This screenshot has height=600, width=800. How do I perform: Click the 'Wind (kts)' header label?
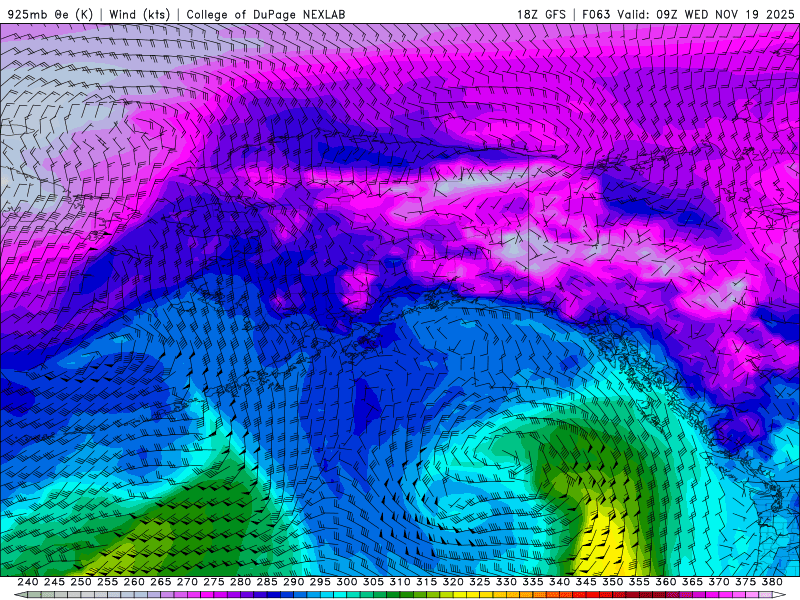tap(139, 15)
